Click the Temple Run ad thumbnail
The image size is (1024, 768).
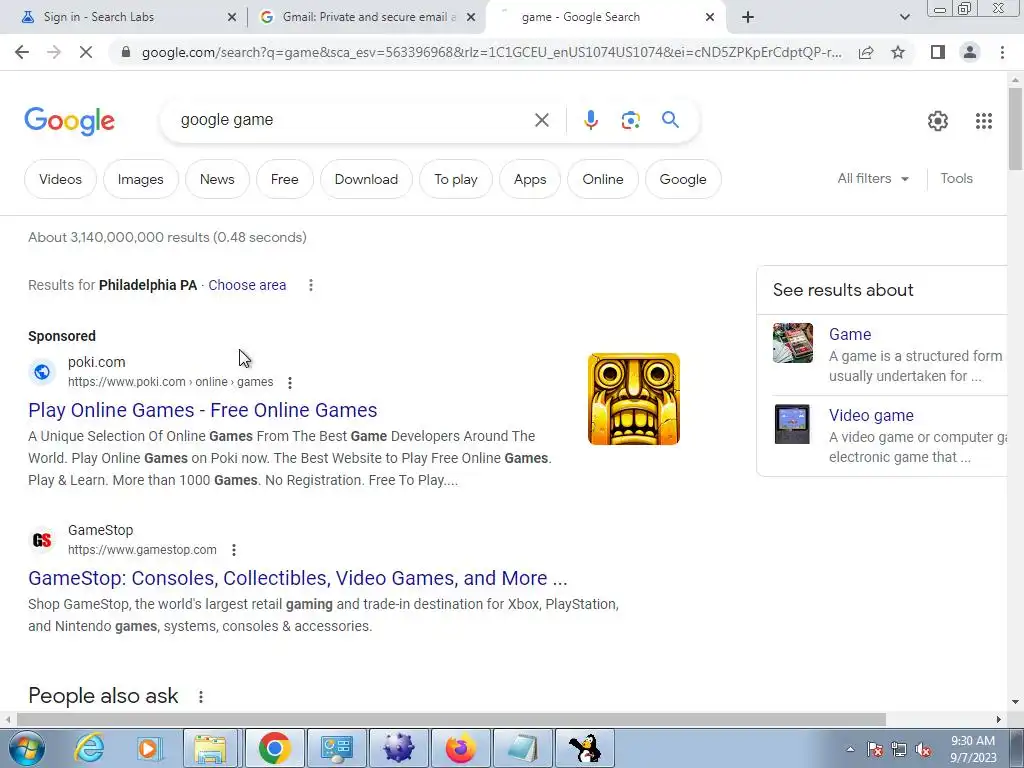(633, 399)
